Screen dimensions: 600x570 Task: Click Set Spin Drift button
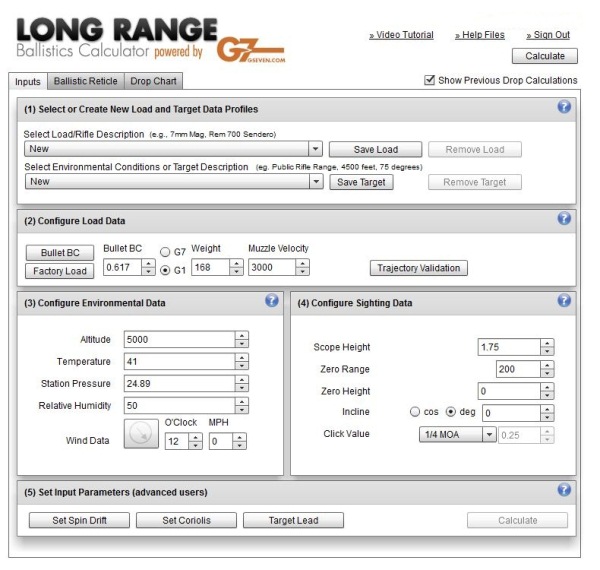(79, 520)
